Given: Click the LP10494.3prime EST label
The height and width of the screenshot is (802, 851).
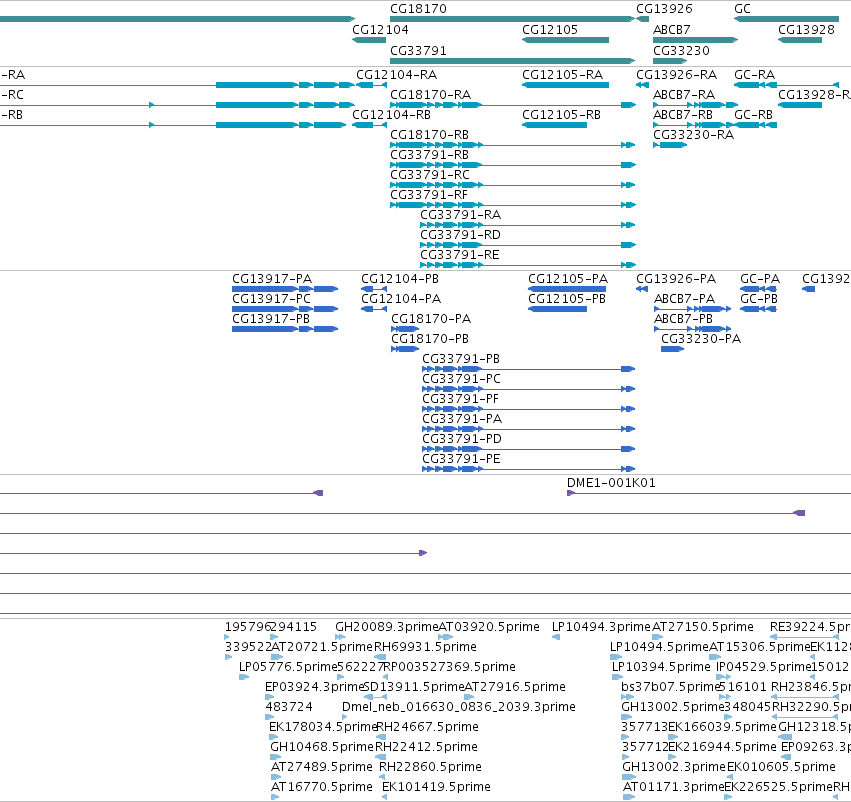Looking at the screenshot, I should tap(601, 627).
